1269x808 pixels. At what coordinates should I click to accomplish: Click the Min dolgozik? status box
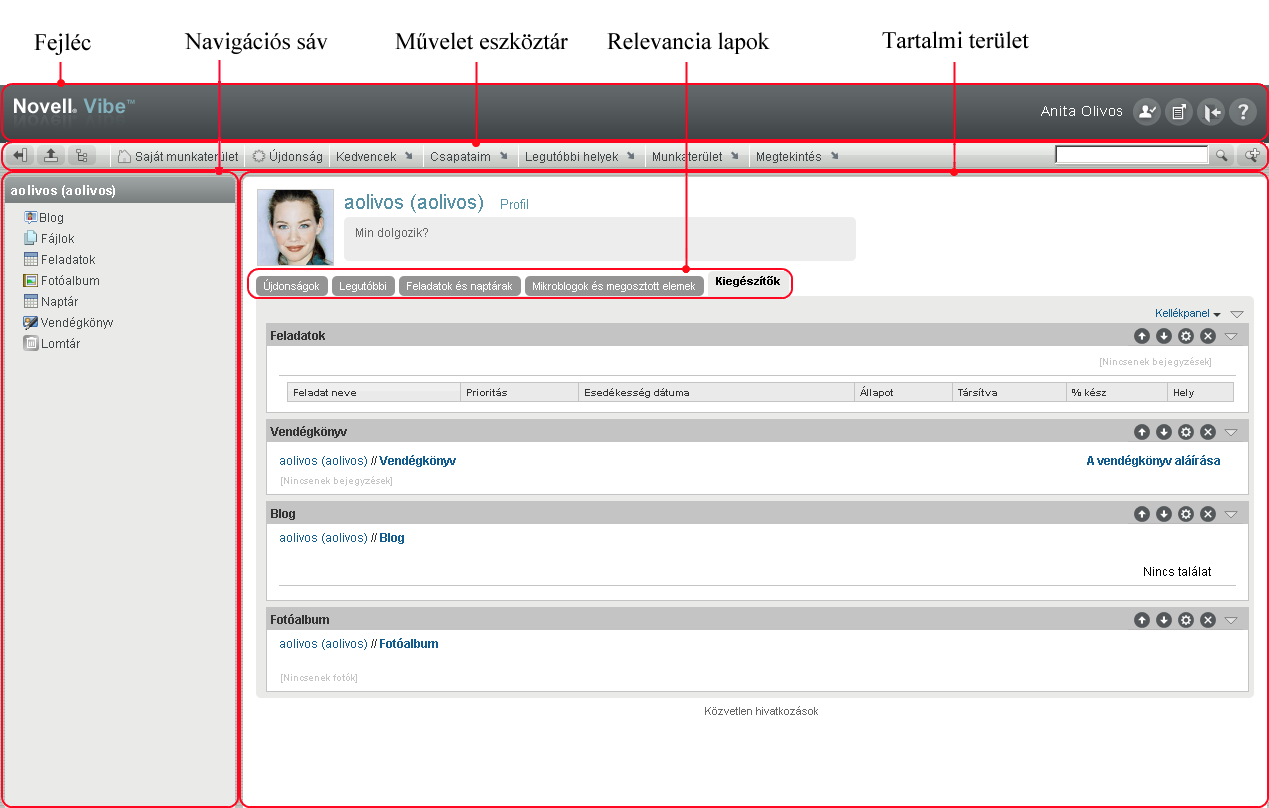coord(600,239)
